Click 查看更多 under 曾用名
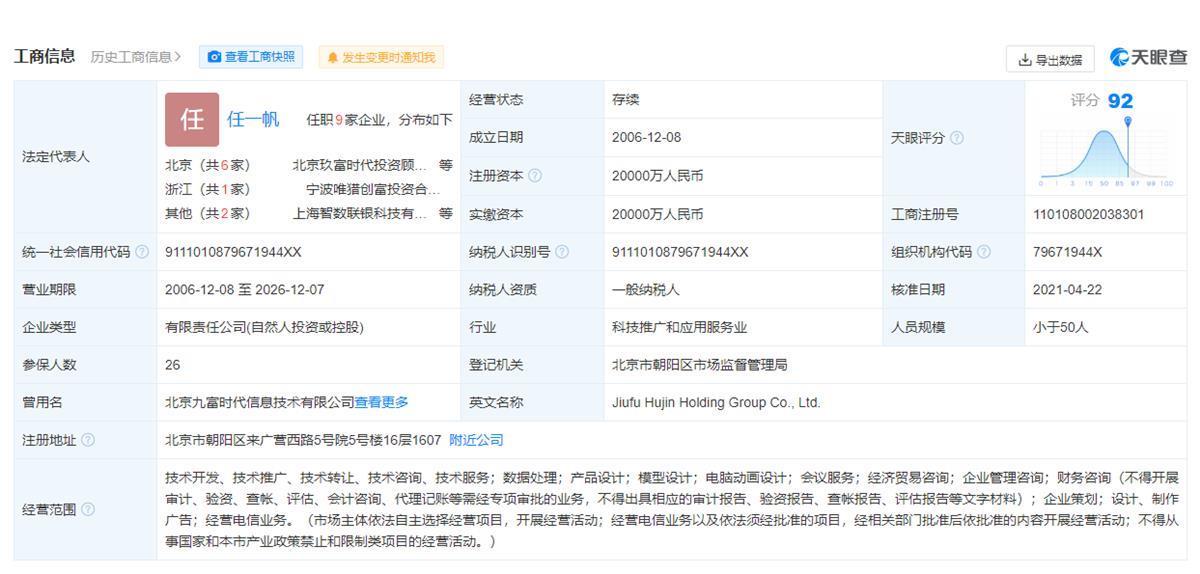The height and width of the screenshot is (574, 1200). (x=381, y=402)
